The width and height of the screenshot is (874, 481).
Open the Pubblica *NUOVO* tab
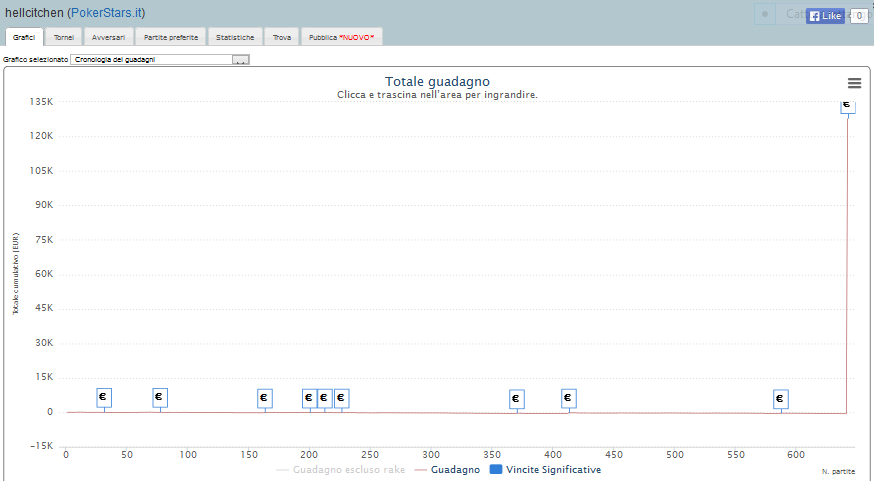click(341, 37)
